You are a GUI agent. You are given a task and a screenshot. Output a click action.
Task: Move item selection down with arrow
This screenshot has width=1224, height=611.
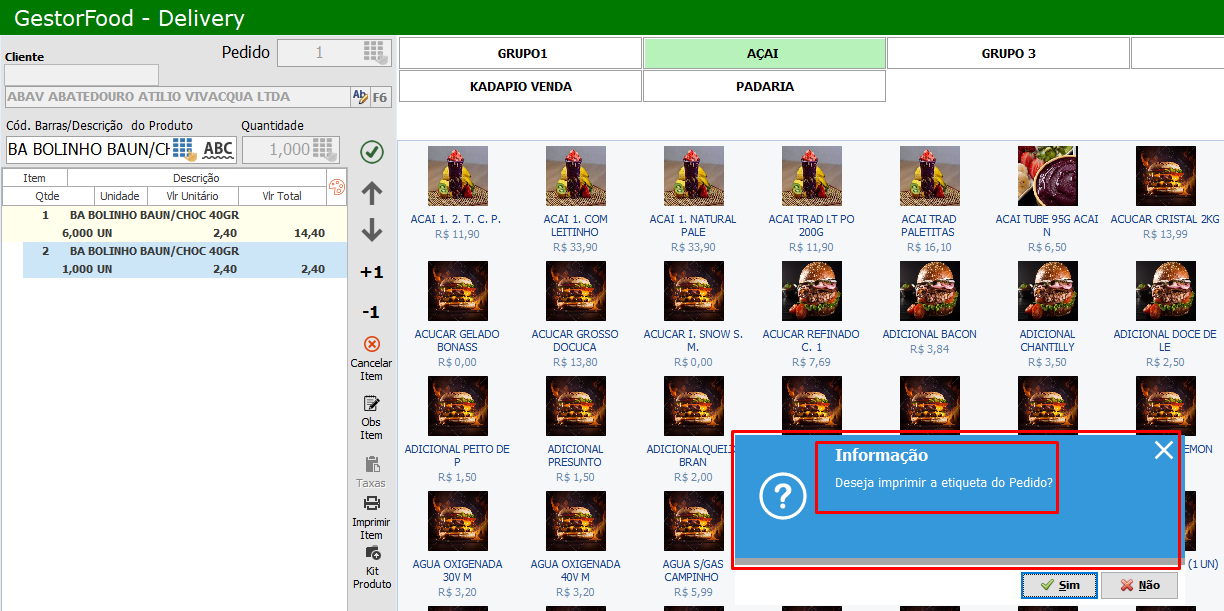click(x=372, y=231)
